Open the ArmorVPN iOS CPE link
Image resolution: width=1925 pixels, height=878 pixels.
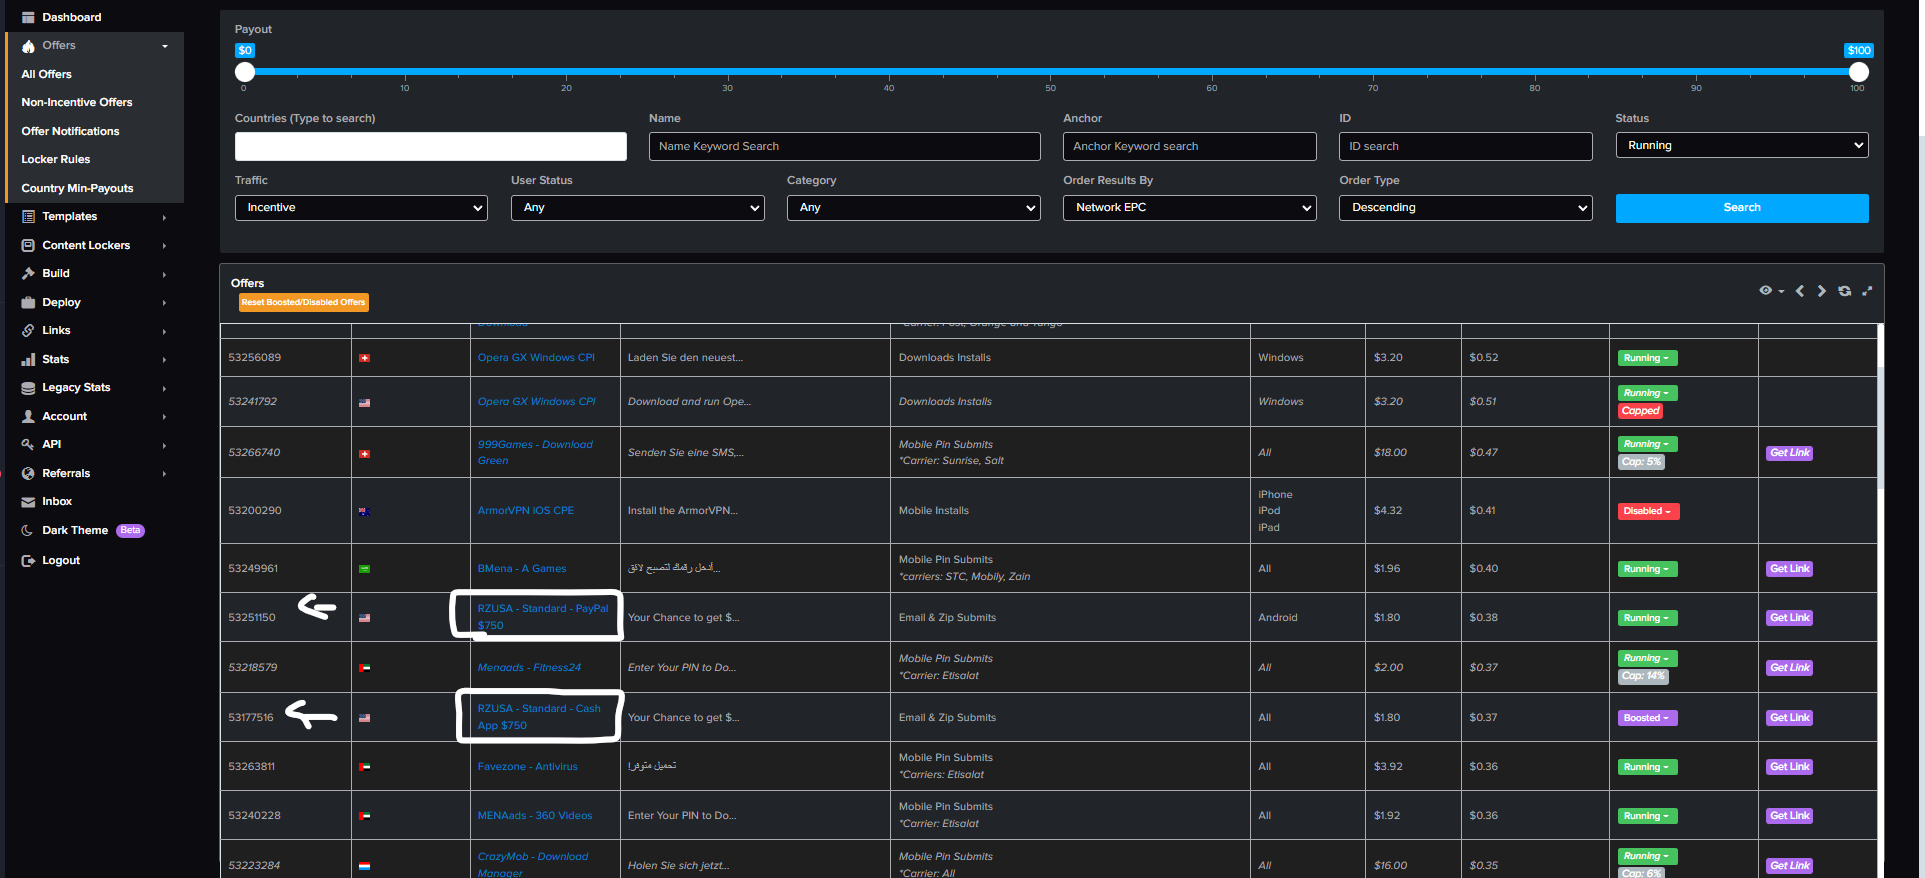click(526, 510)
